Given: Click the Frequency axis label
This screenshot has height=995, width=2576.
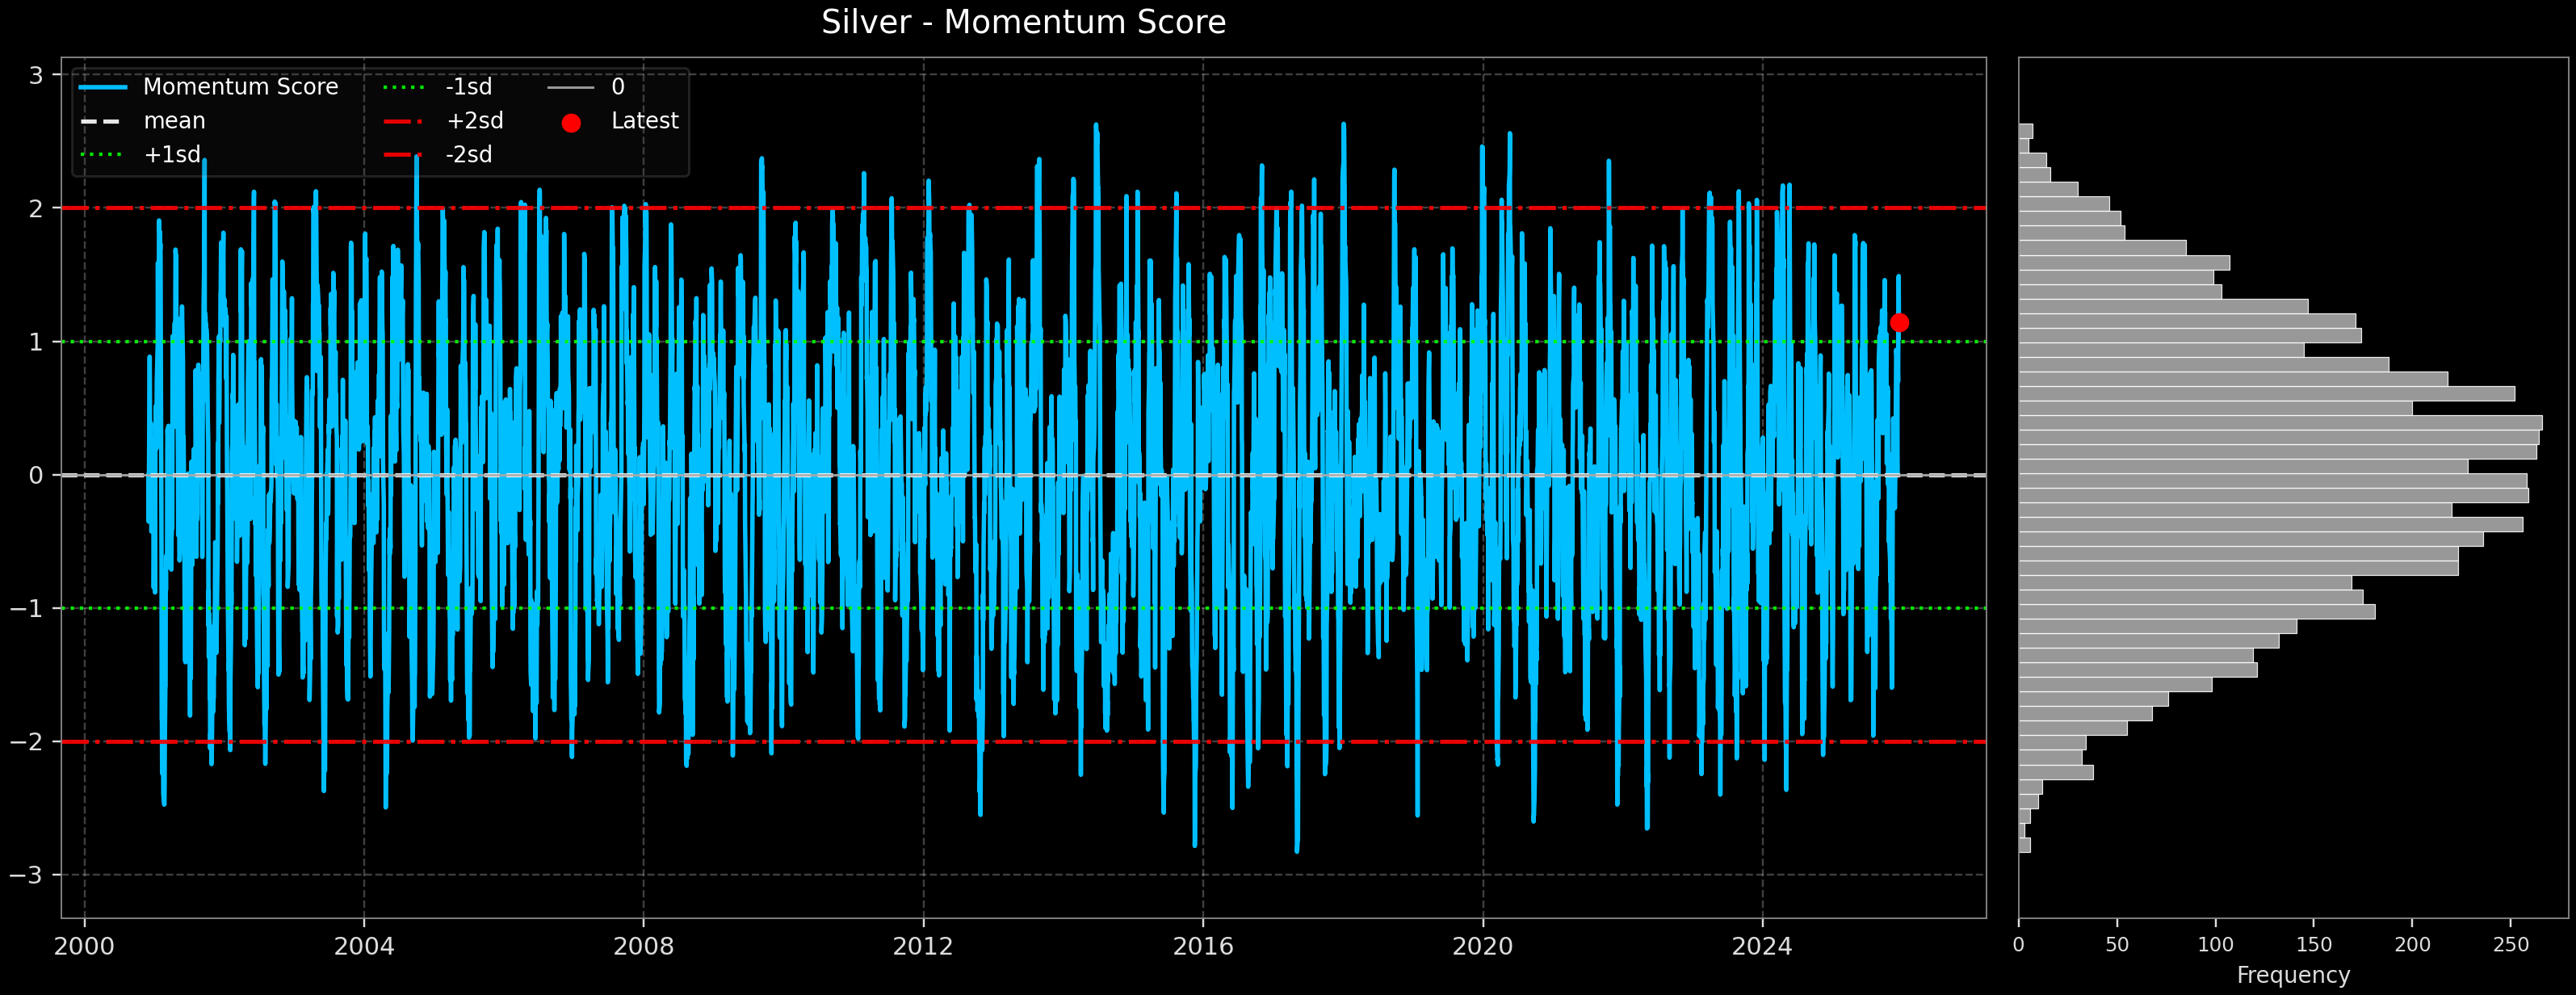Looking at the screenshot, I should (2292, 975).
